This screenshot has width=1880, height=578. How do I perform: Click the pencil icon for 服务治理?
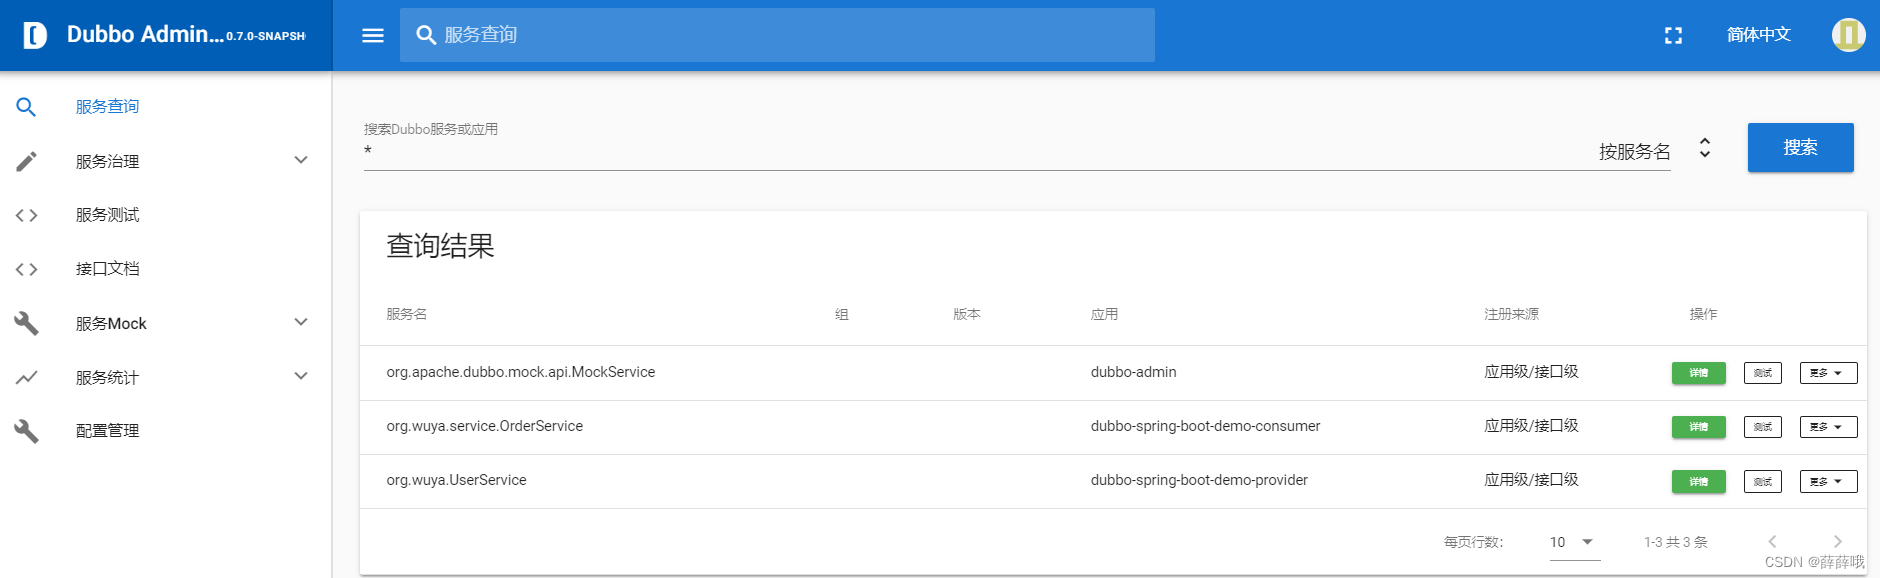coord(26,161)
